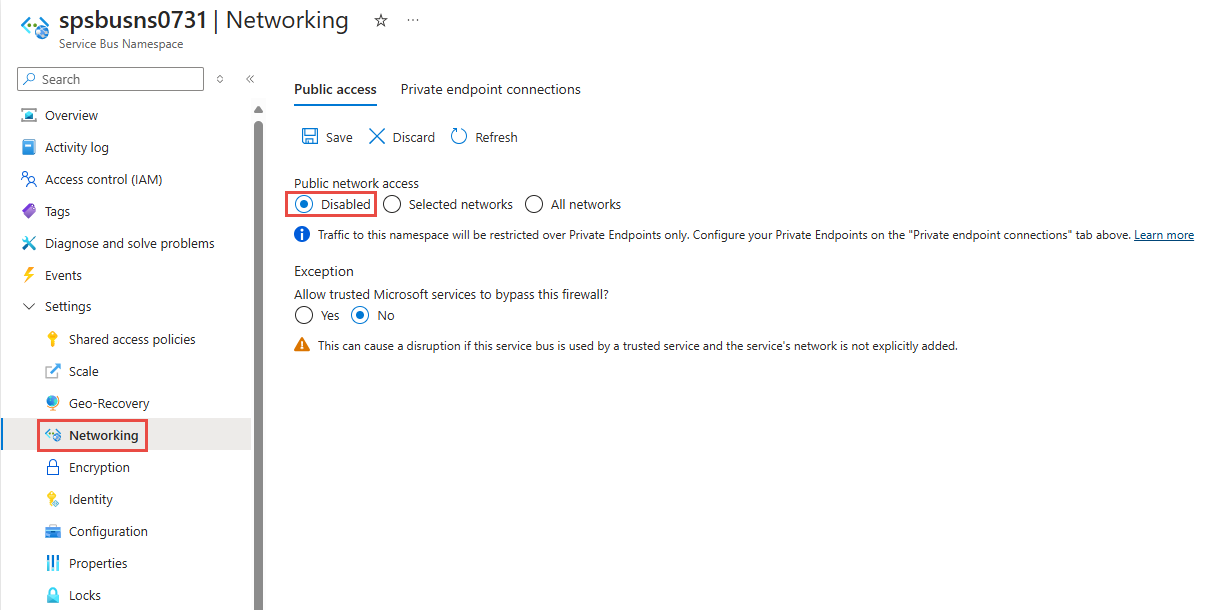Click inside the sidebar Search field

click(x=110, y=78)
